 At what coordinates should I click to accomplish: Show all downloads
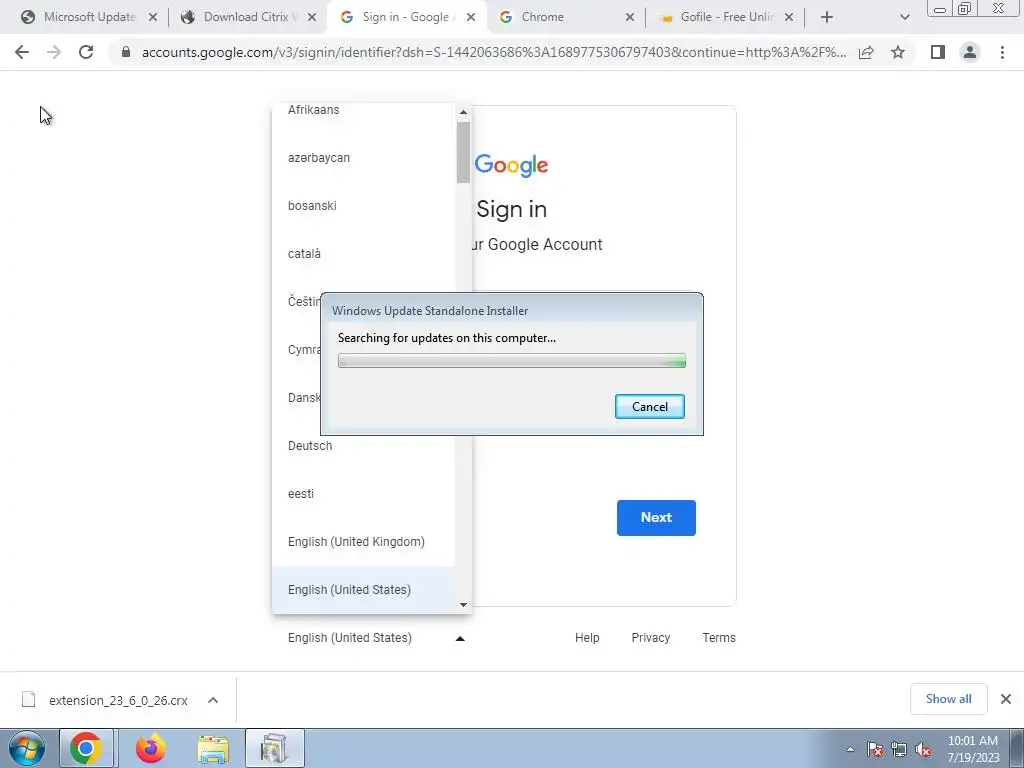point(948,699)
